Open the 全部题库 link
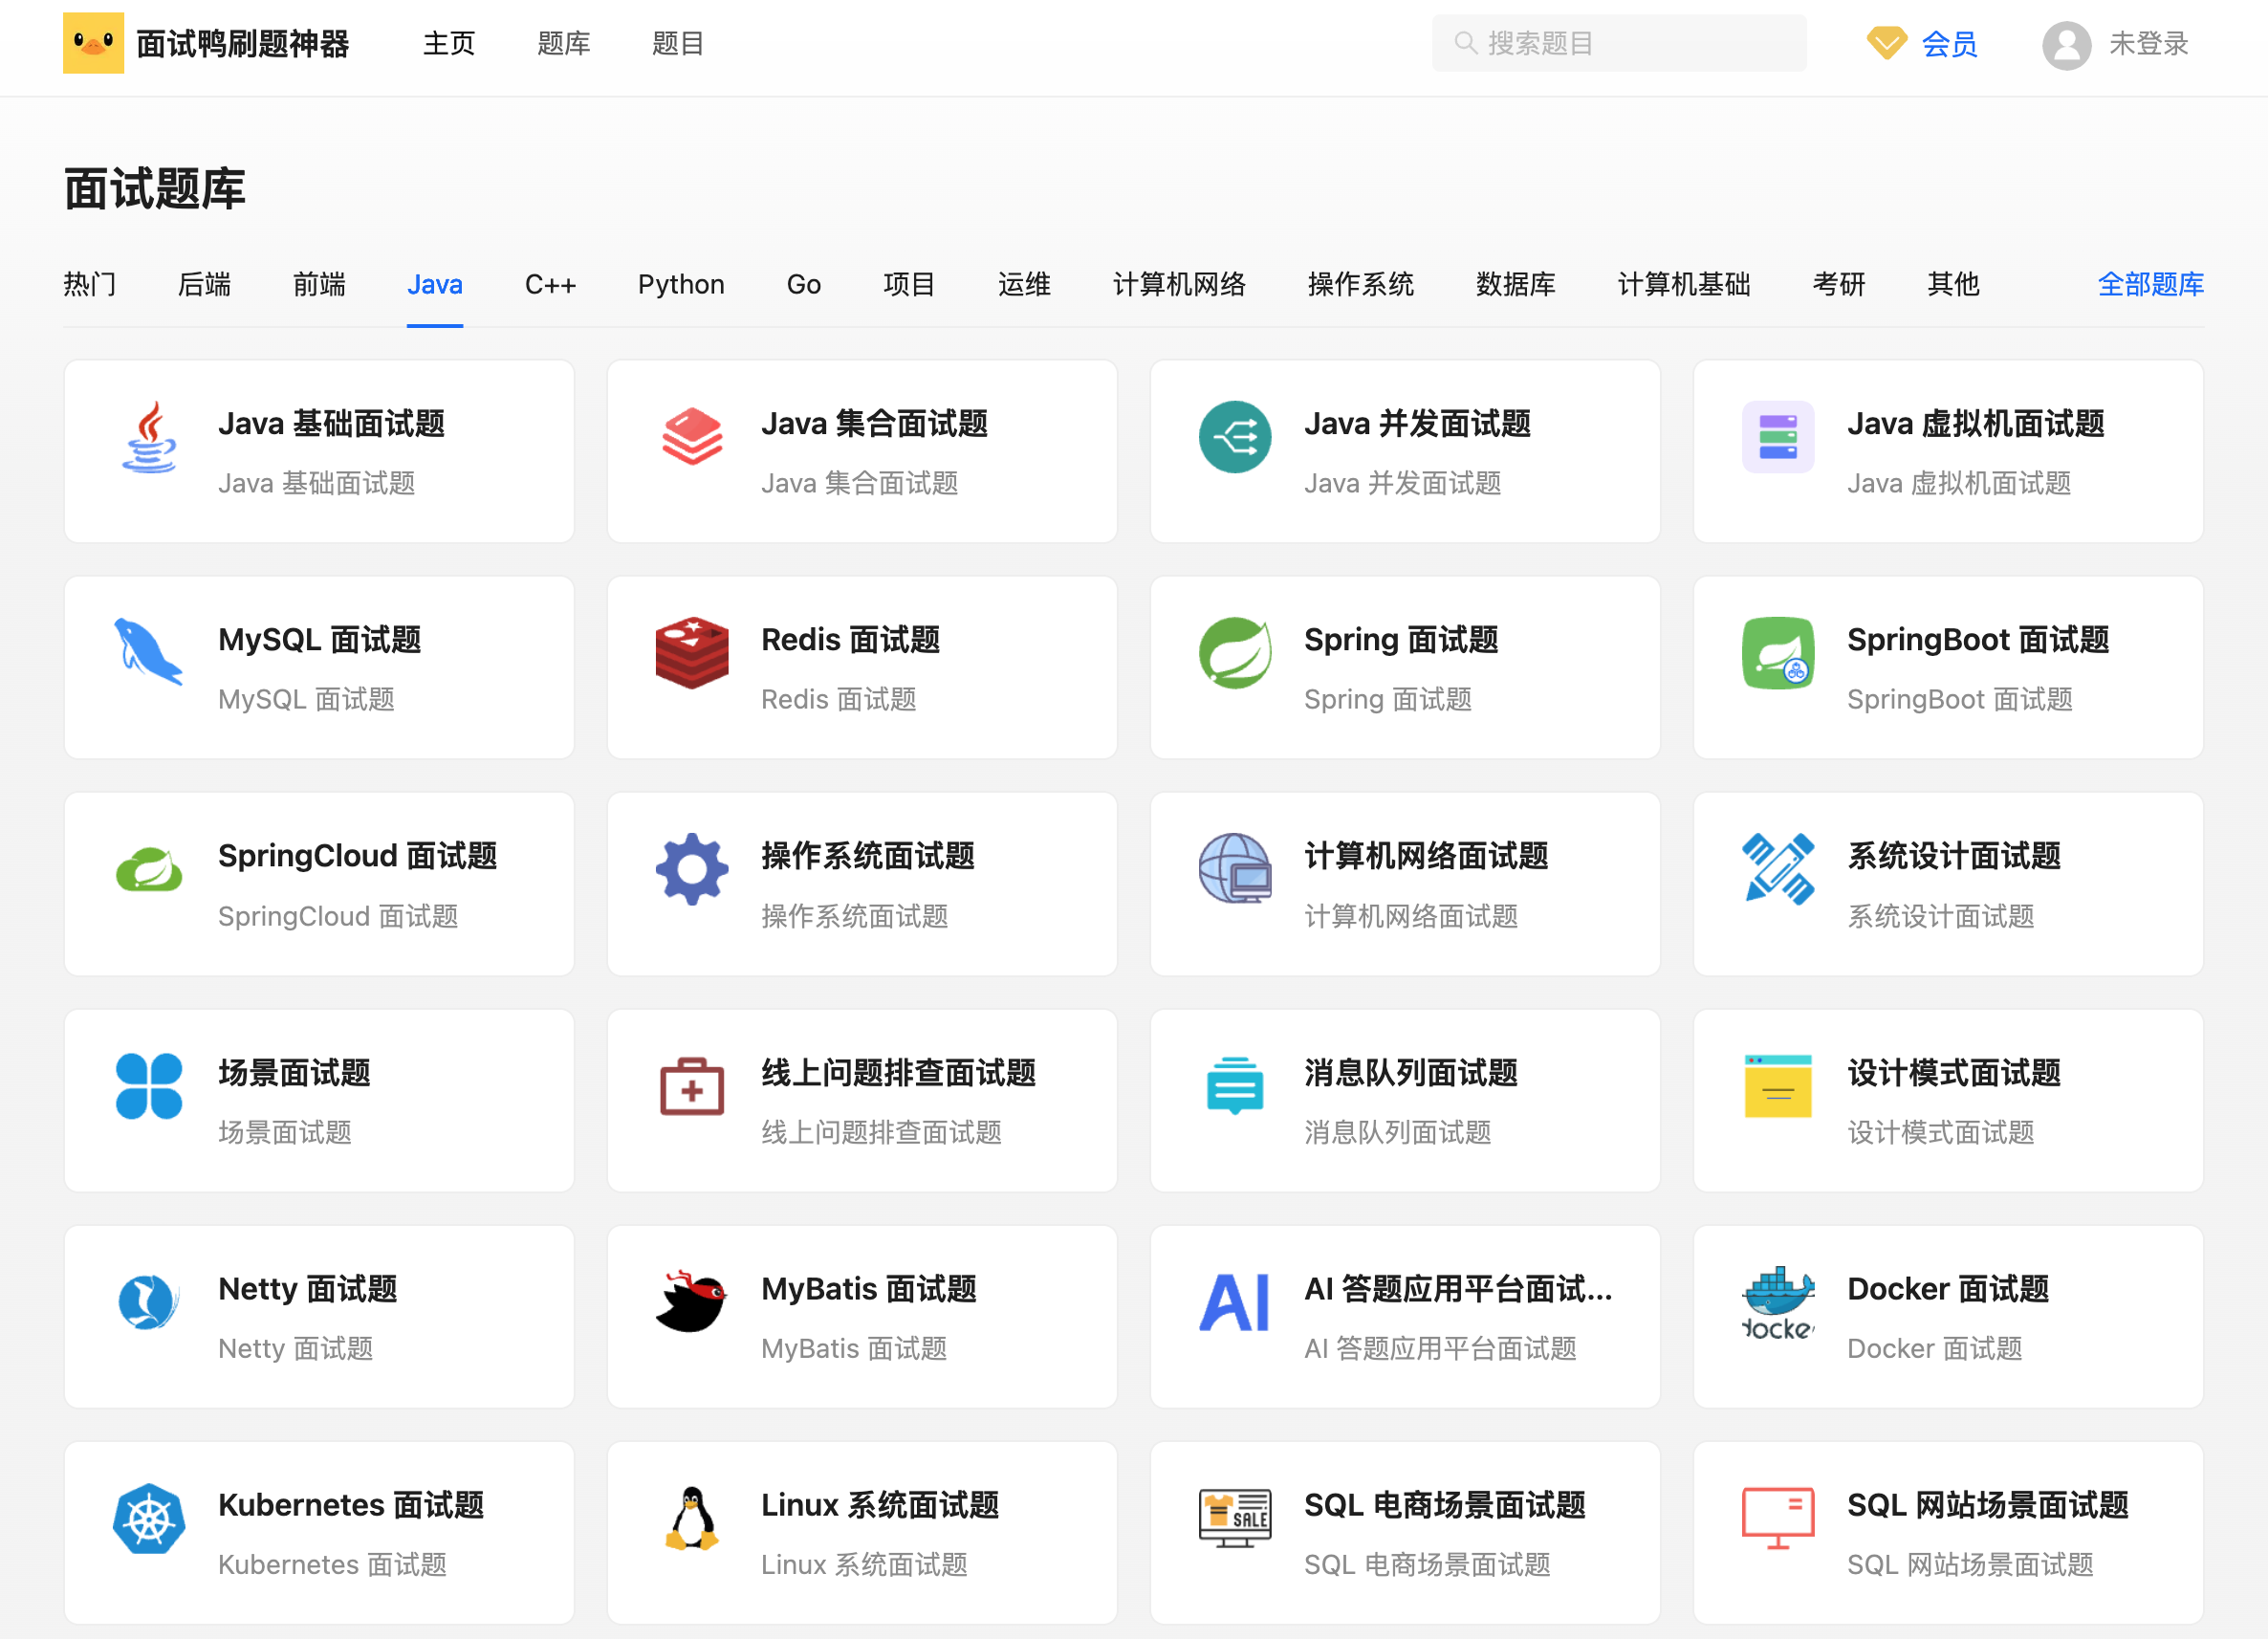 coord(2151,284)
